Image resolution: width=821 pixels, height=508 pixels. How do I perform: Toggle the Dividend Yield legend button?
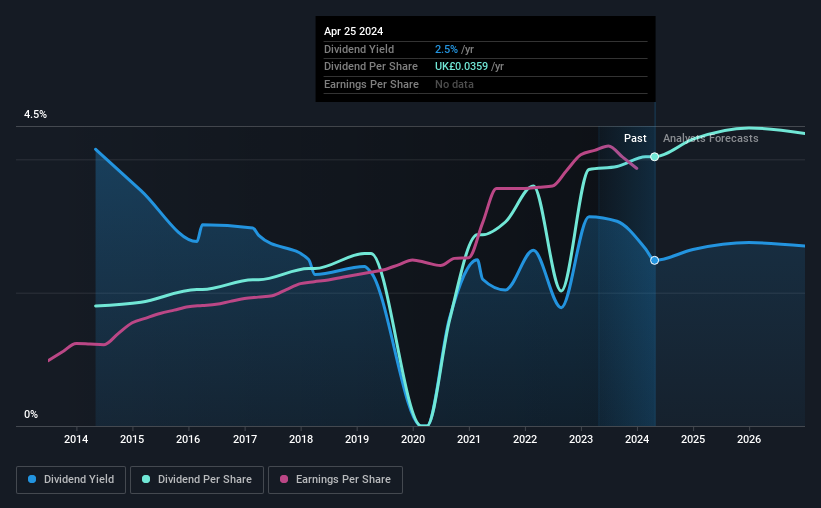pos(71,480)
